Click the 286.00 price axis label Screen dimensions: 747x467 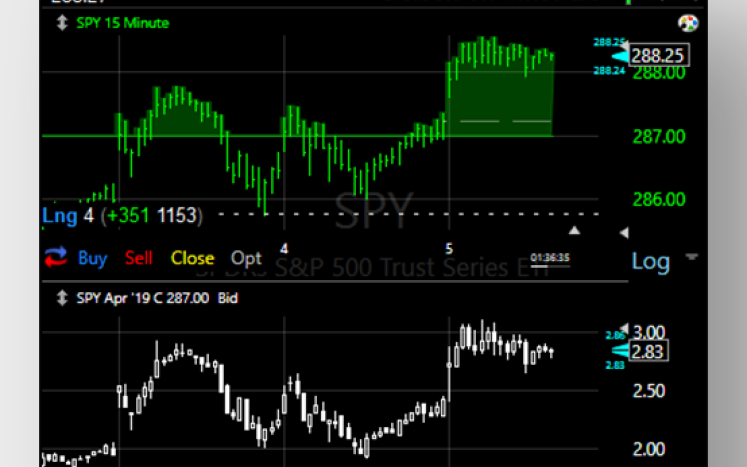(x=659, y=199)
